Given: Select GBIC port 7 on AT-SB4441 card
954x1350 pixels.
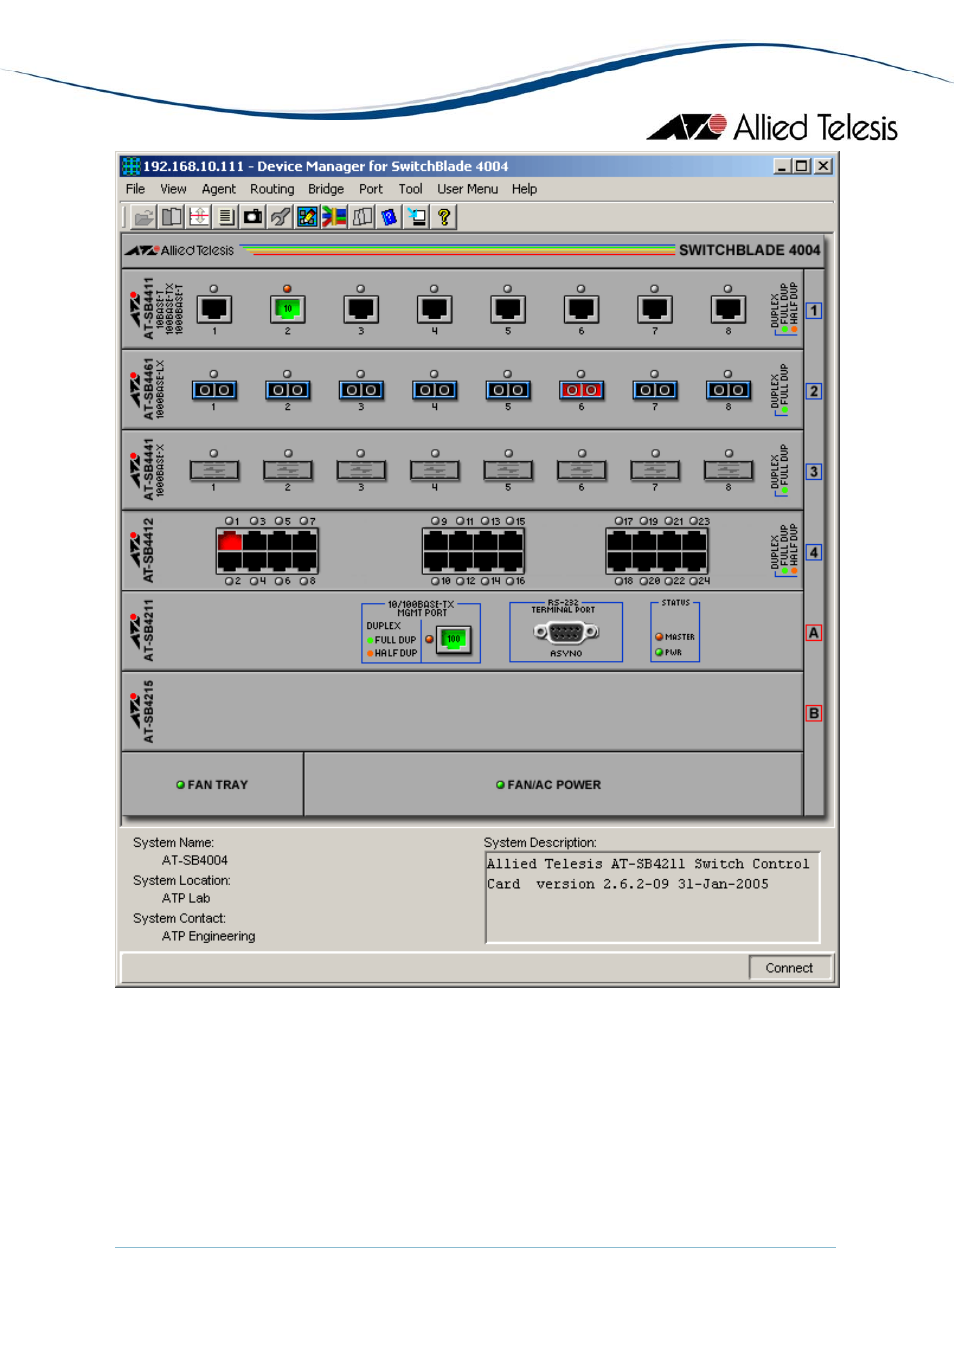Looking at the screenshot, I should coord(655,470).
